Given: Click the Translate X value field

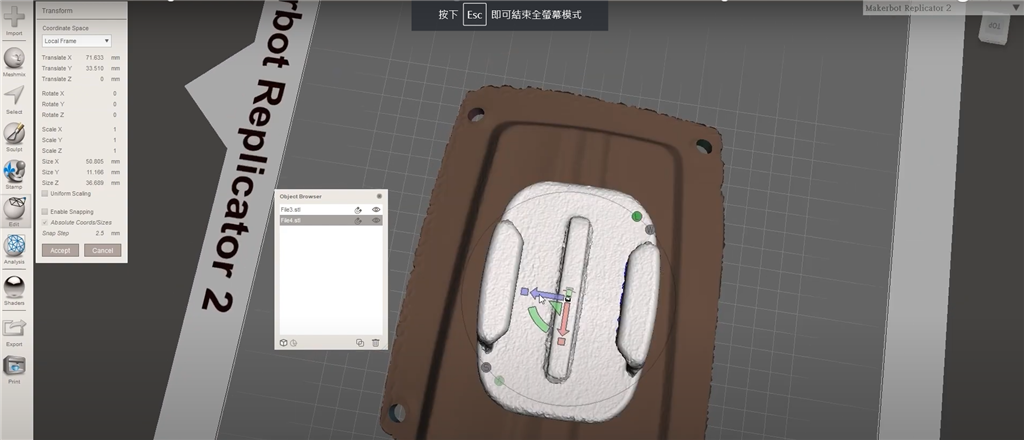Looking at the screenshot, I should tap(95, 58).
